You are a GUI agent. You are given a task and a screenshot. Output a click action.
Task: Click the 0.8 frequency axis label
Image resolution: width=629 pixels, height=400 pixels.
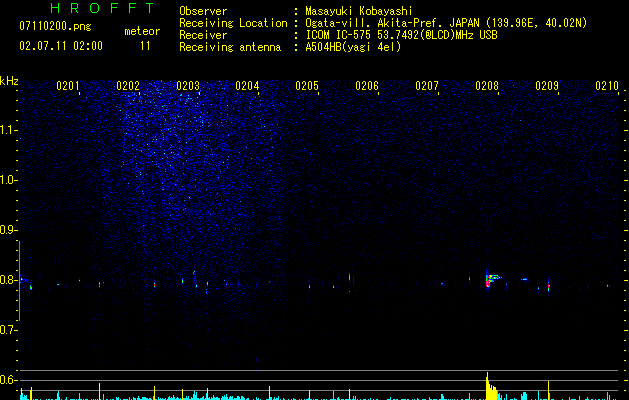pyautogui.click(x=8, y=280)
